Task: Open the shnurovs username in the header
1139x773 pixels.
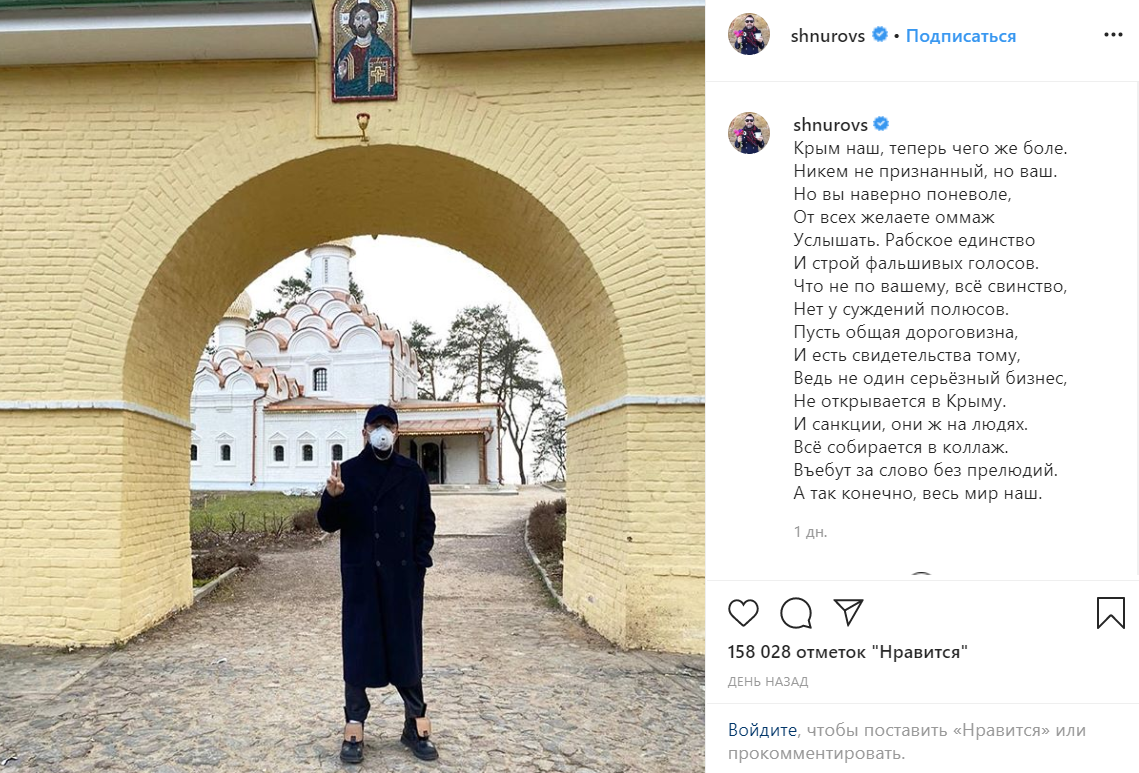Action: coord(827,36)
